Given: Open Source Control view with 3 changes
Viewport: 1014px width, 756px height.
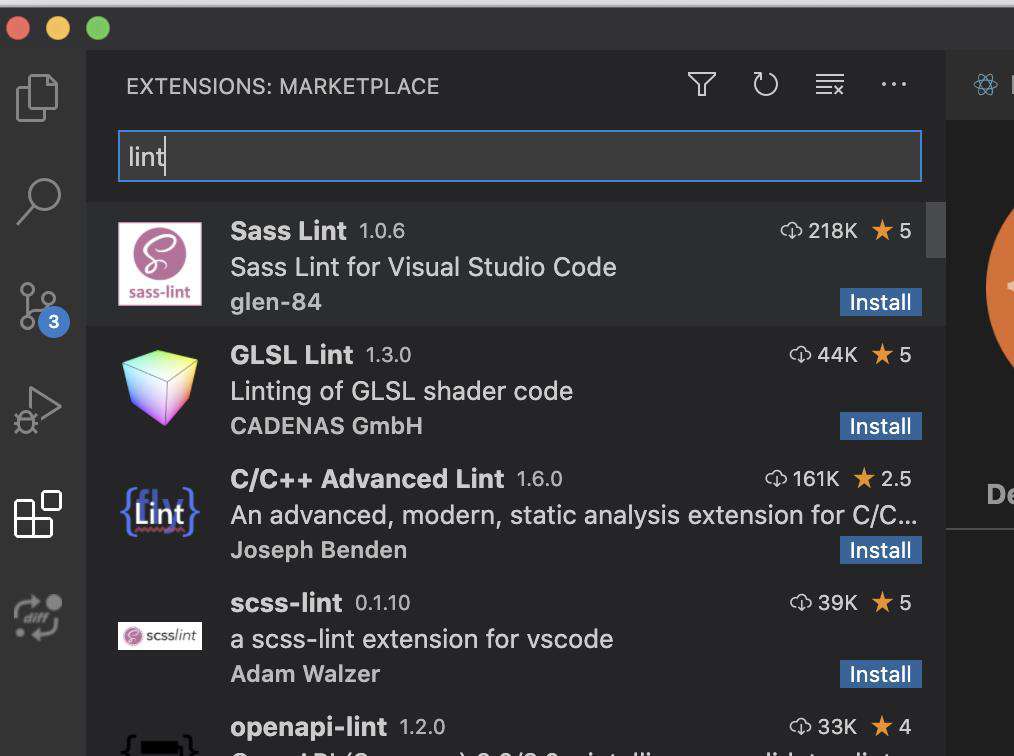Looking at the screenshot, I should [x=43, y=309].
